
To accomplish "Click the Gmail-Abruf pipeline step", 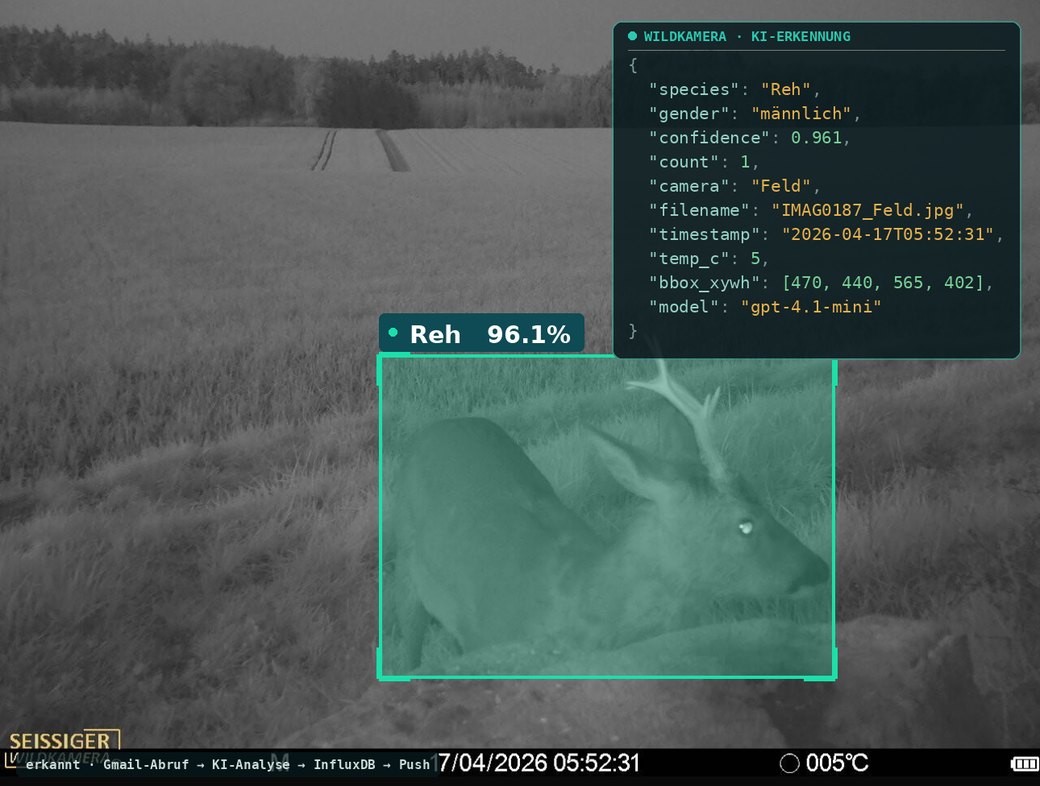I will [x=146, y=765].
